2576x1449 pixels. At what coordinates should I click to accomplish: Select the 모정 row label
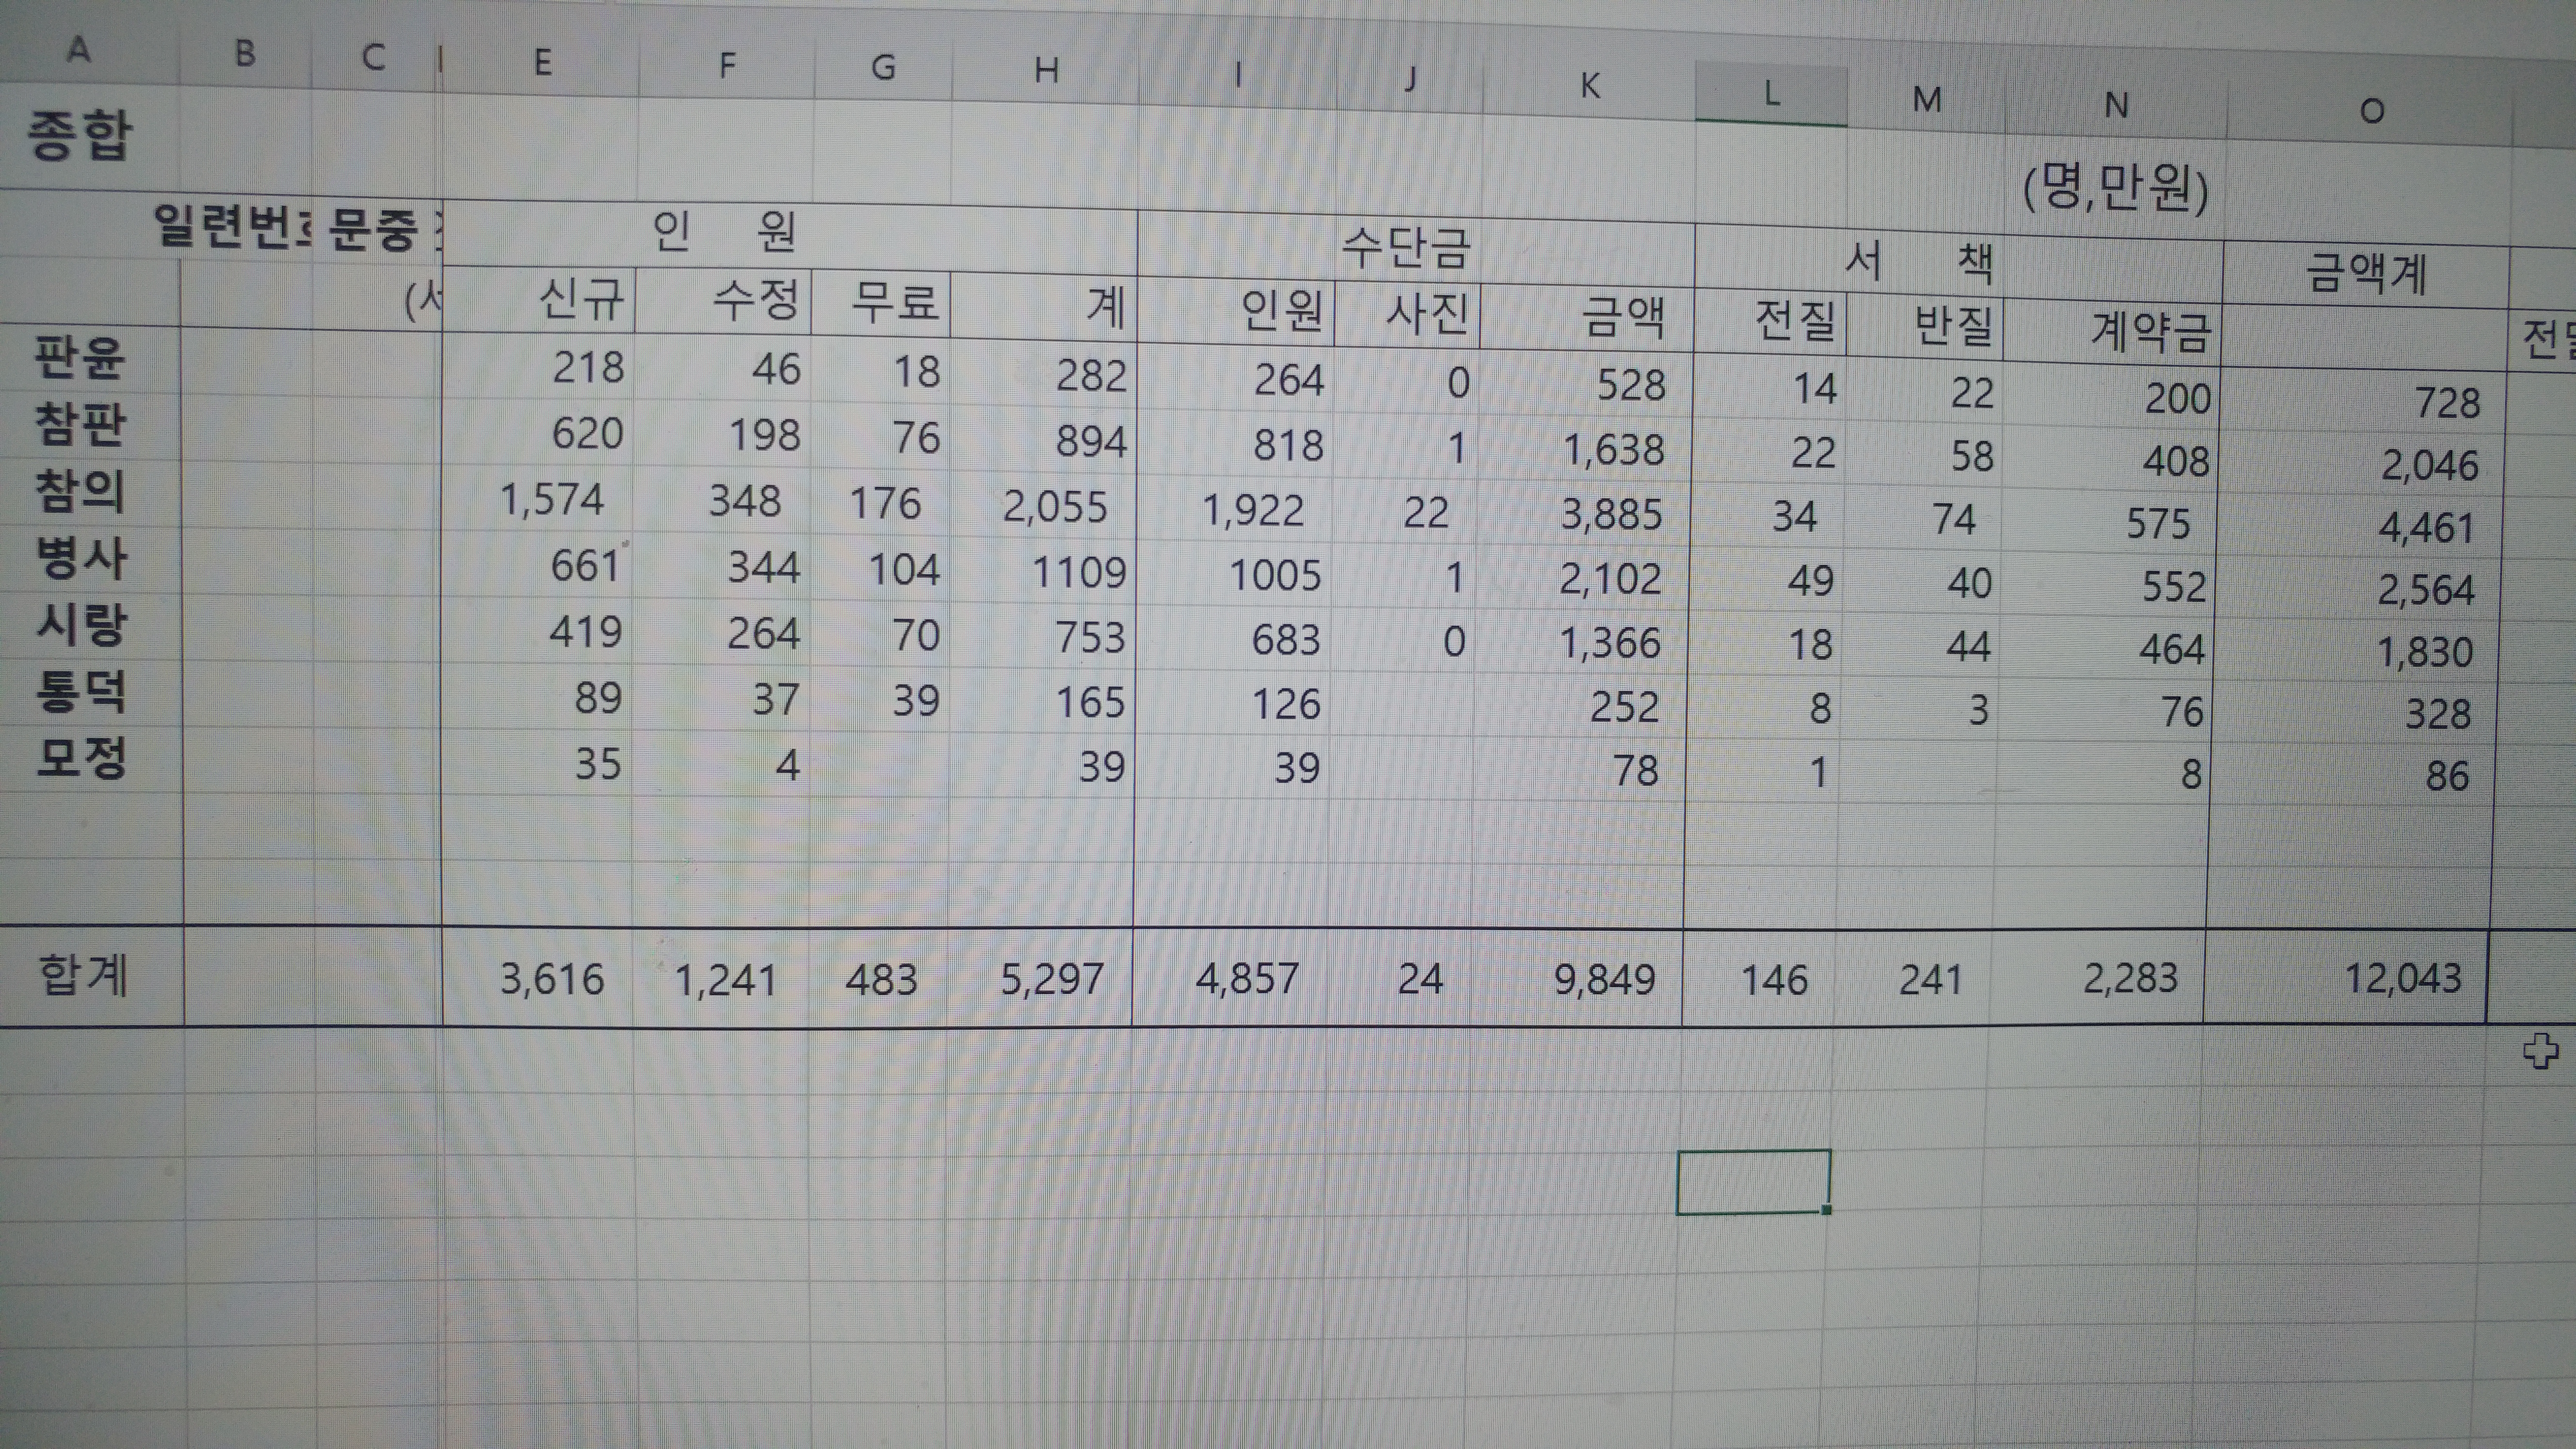pos(81,758)
